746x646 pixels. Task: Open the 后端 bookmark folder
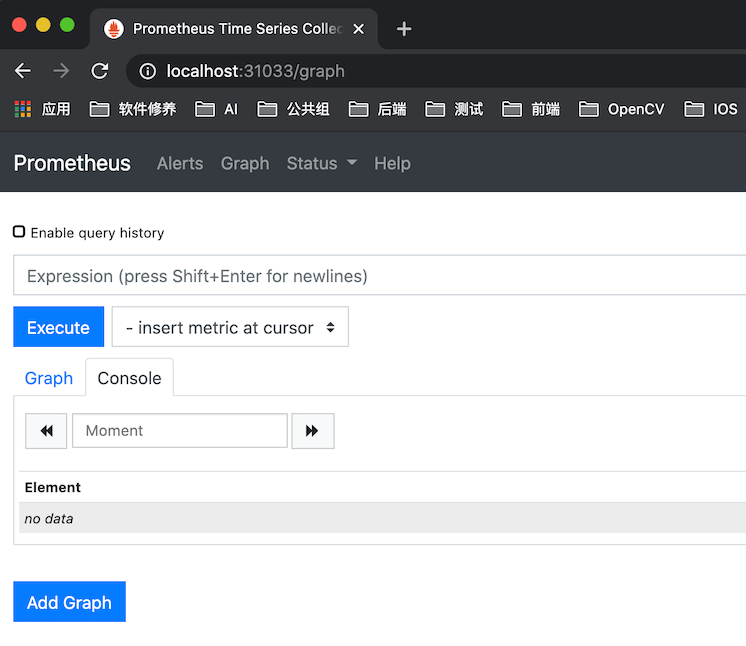[x=377, y=109]
